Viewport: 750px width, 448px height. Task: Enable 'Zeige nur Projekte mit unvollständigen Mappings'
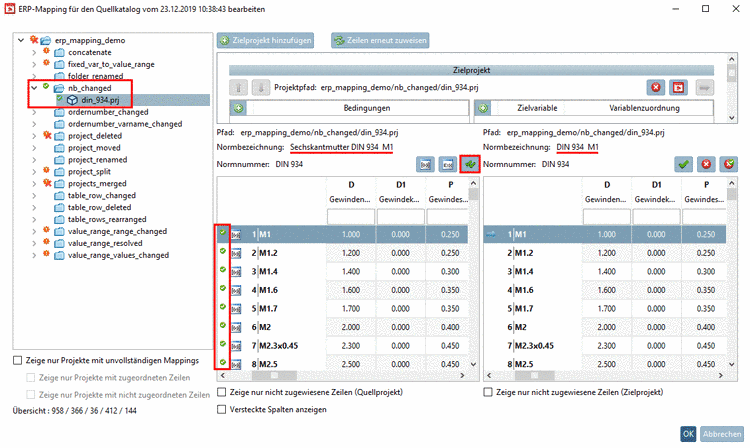(x=18, y=361)
